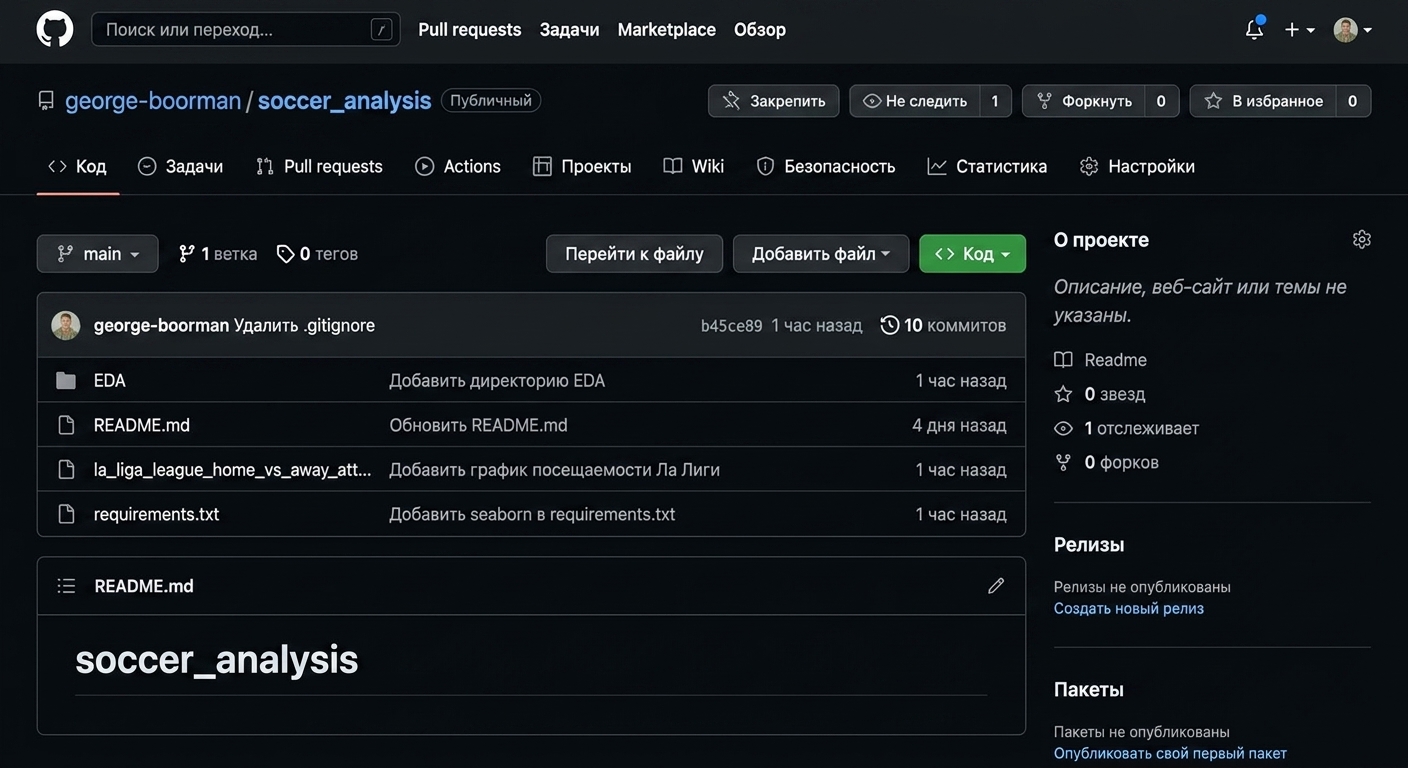Click the requirements.txt file icon
The image size is (1408, 768).
[66, 514]
